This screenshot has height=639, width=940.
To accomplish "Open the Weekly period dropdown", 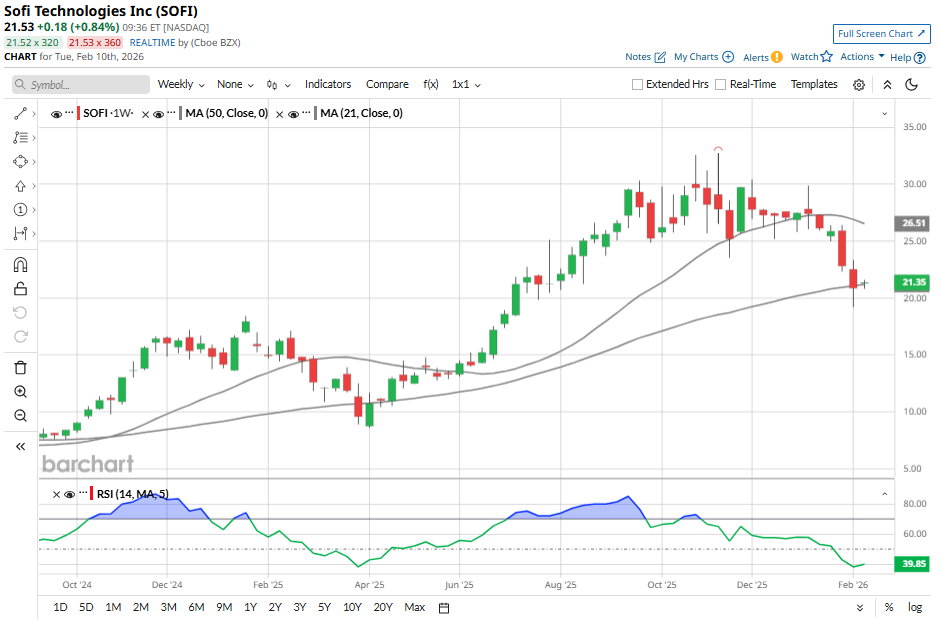I will (x=181, y=85).
